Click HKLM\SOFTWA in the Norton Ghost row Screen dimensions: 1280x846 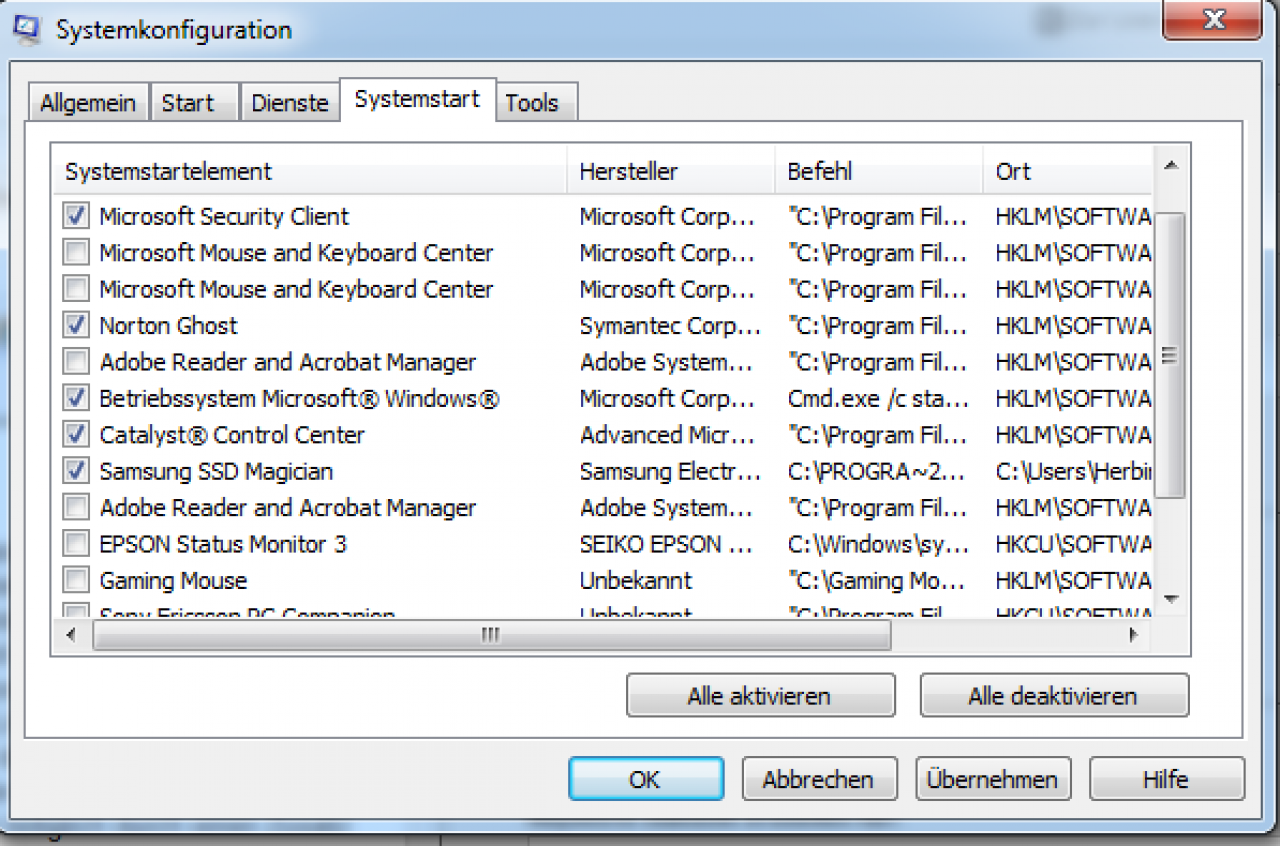1074,325
